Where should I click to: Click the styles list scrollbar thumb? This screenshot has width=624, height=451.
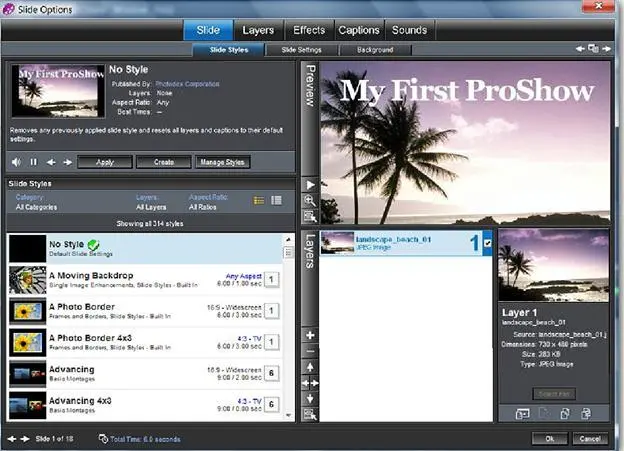288,253
